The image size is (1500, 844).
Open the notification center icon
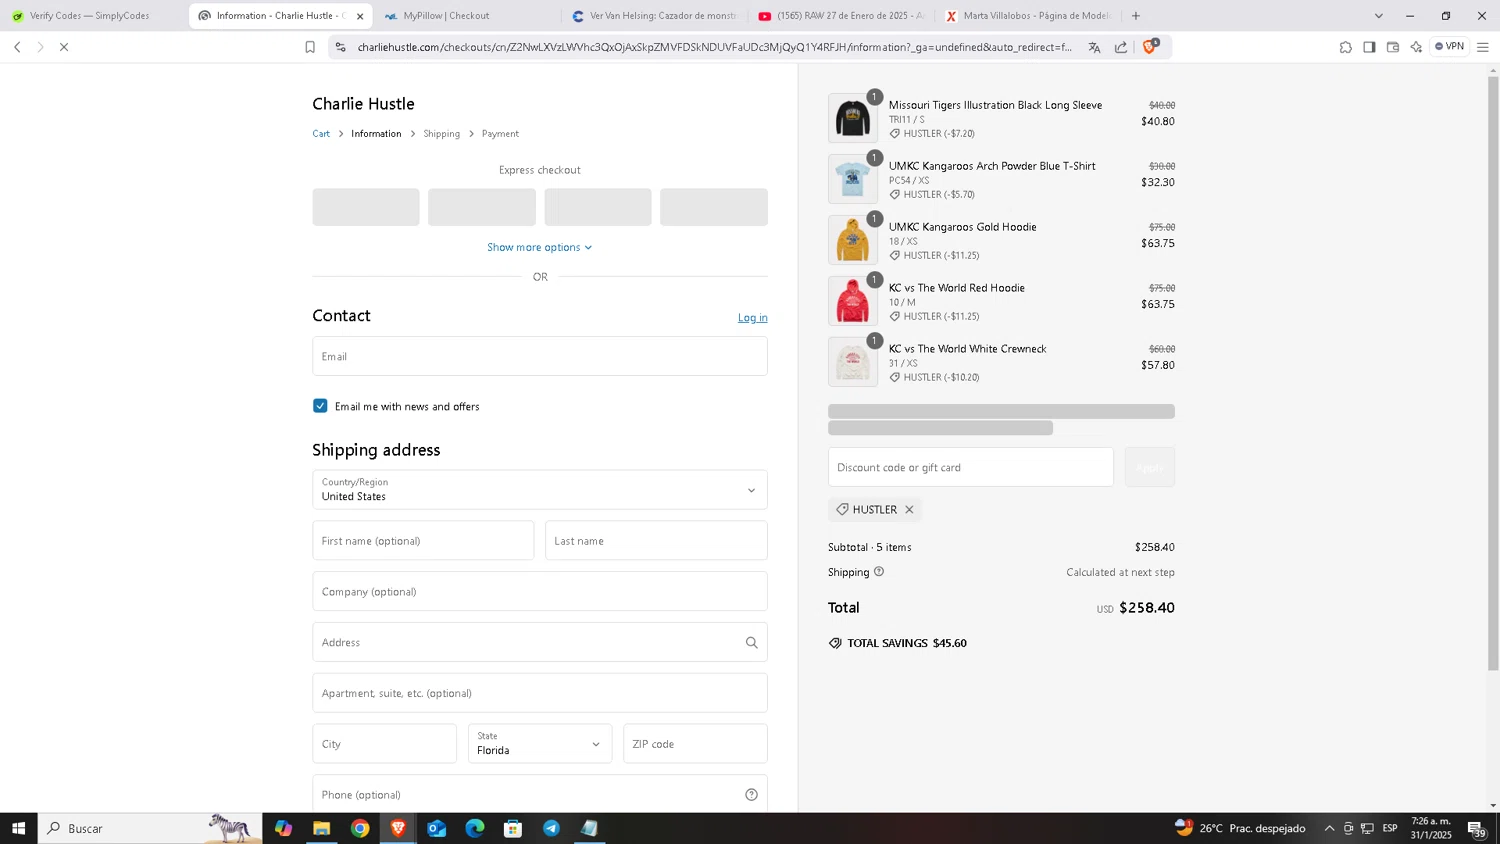click(x=1476, y=828)
